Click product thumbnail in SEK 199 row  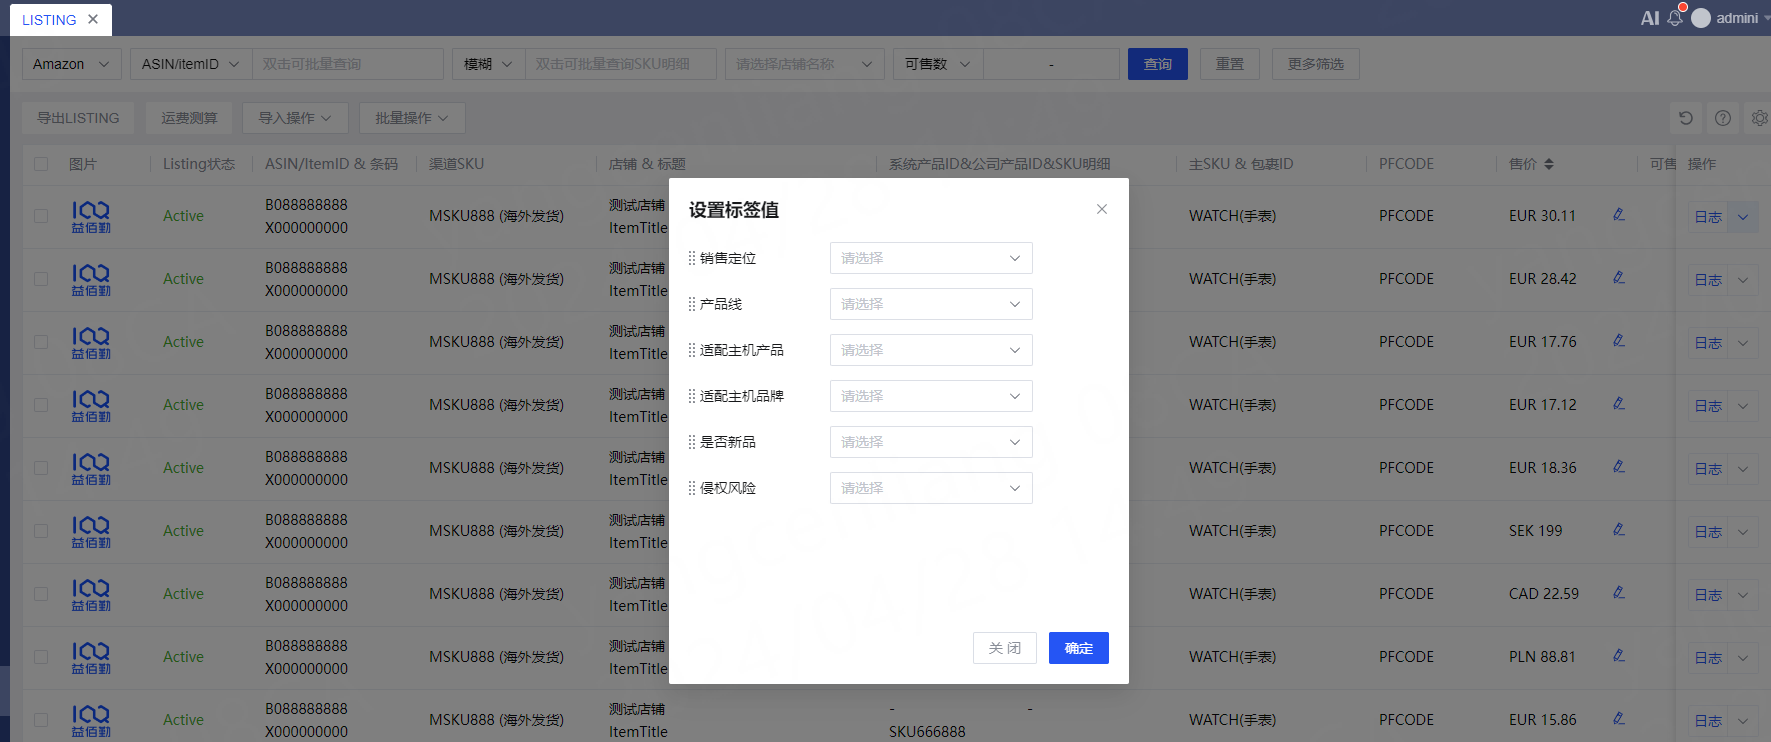click(91, 531)
